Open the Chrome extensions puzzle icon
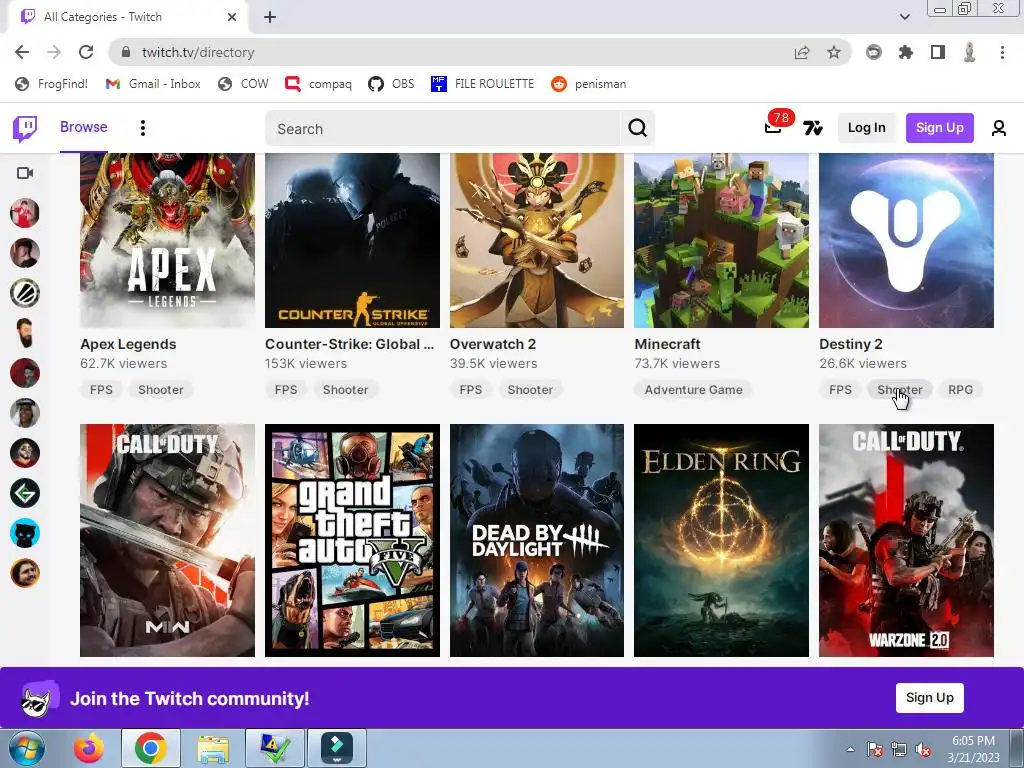This screenshot has height=768, width=1024. pyautogui.click(x=905, y=52)
